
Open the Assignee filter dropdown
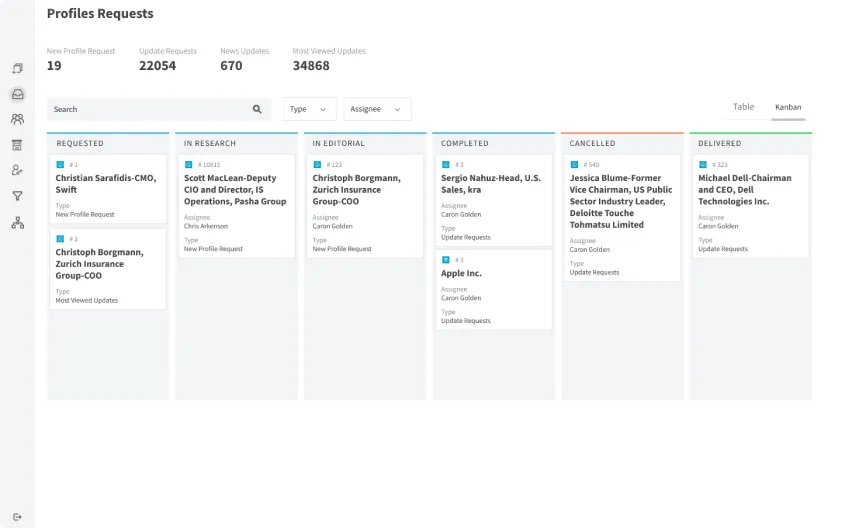377,109
